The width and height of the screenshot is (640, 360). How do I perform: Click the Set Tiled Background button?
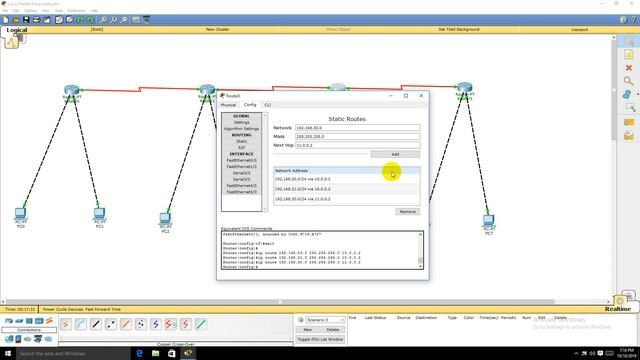459,29
